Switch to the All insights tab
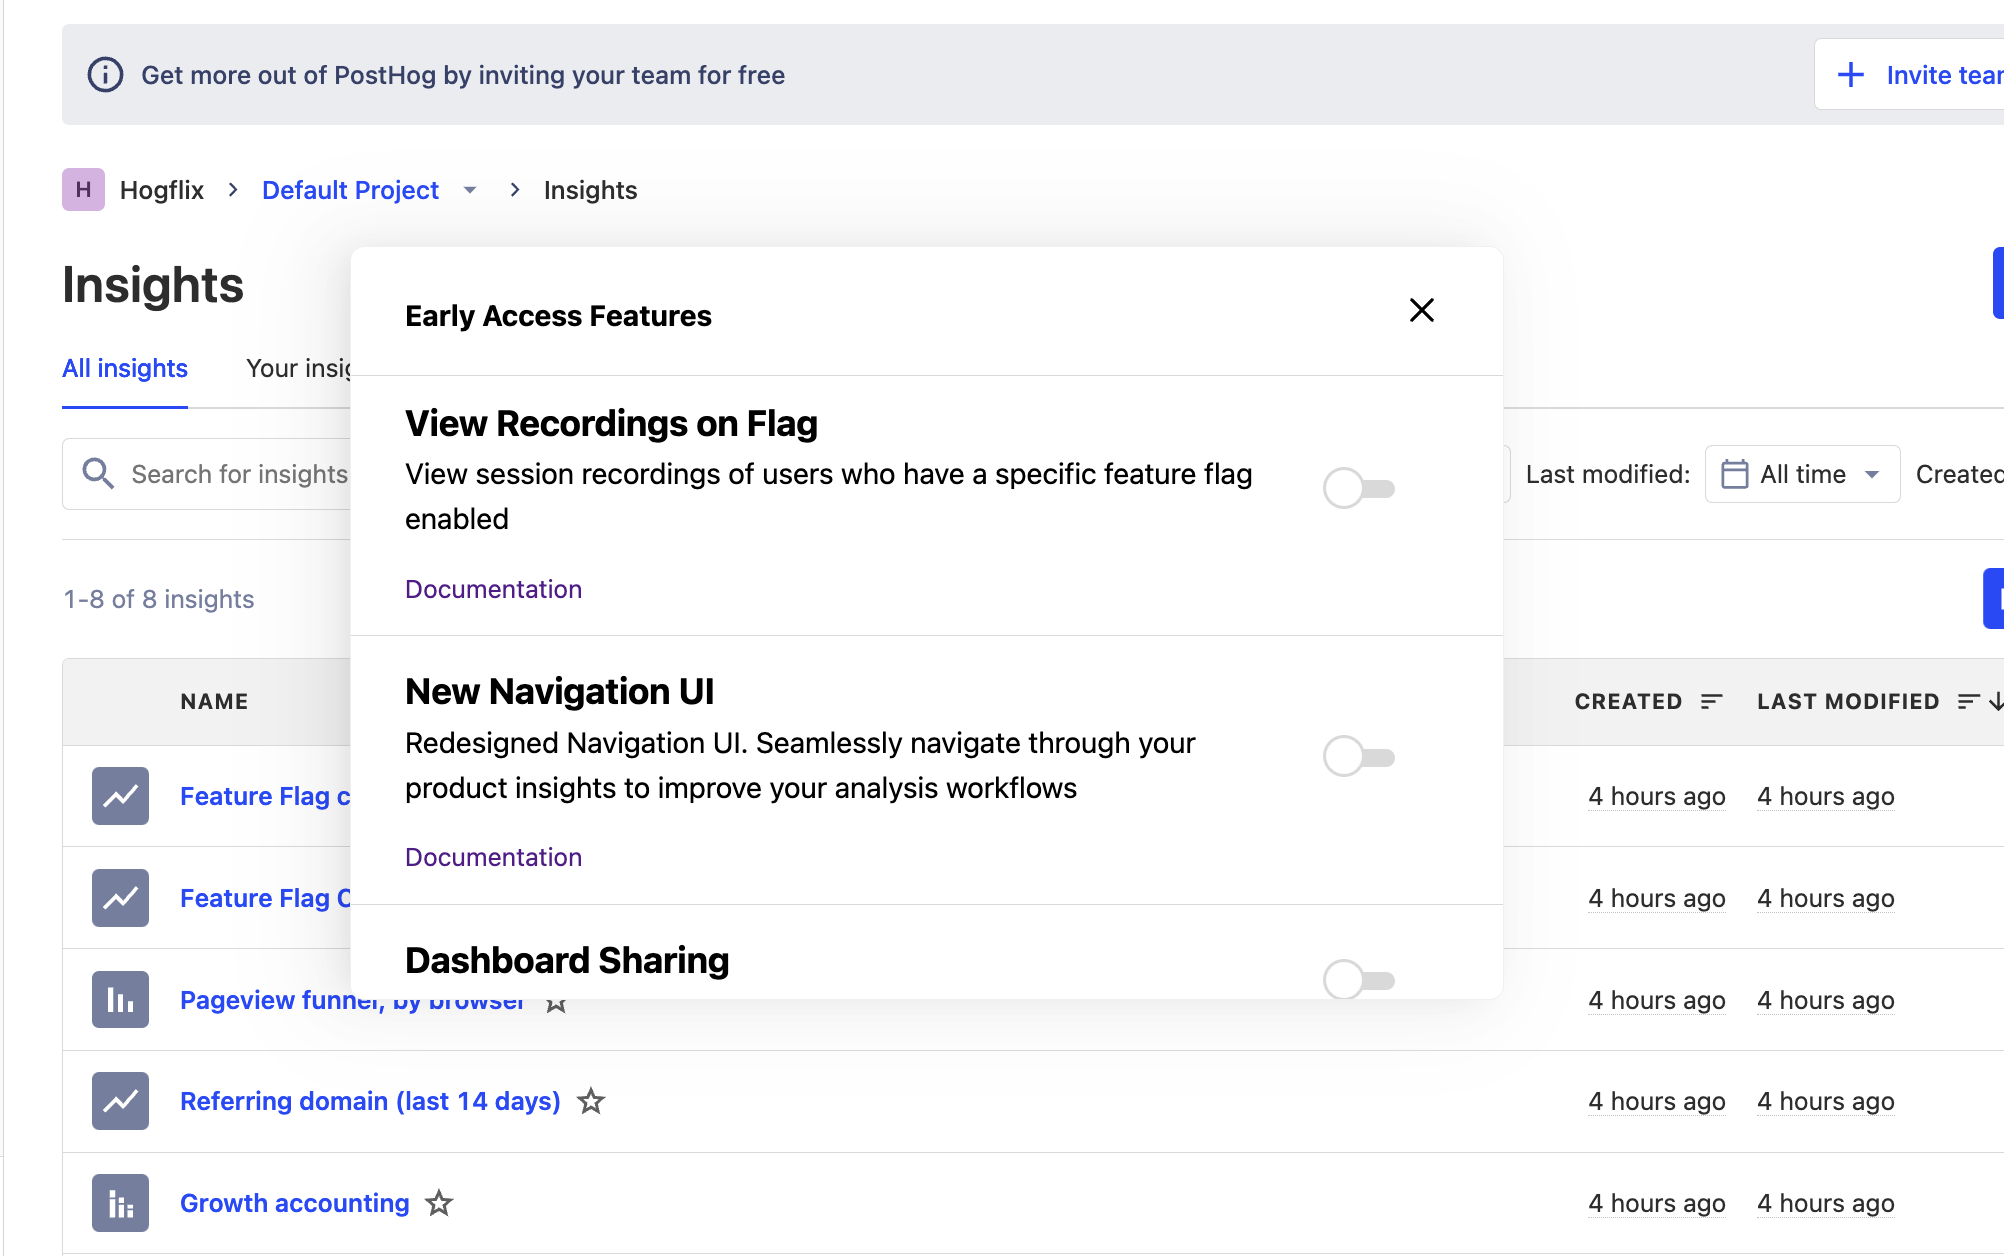The height and width of the screenshot is (1256, 2004). pos(124,368)
